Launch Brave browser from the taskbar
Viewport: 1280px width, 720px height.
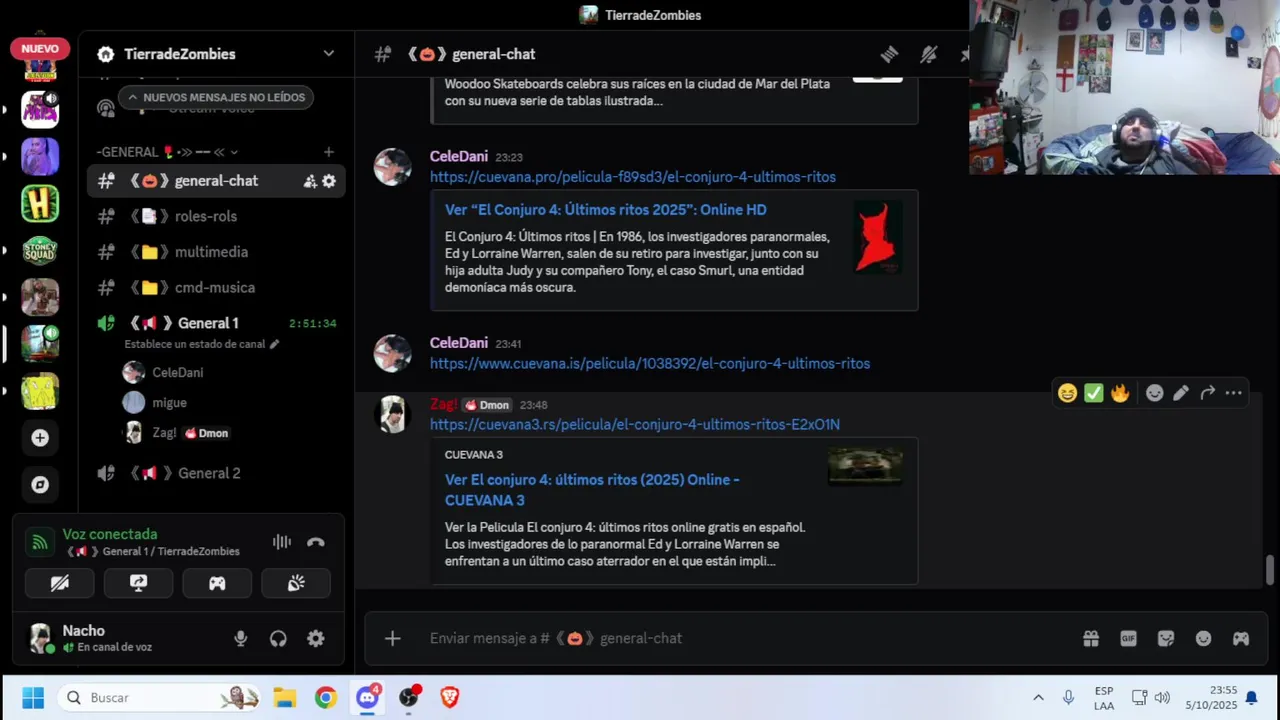[450, 698]
